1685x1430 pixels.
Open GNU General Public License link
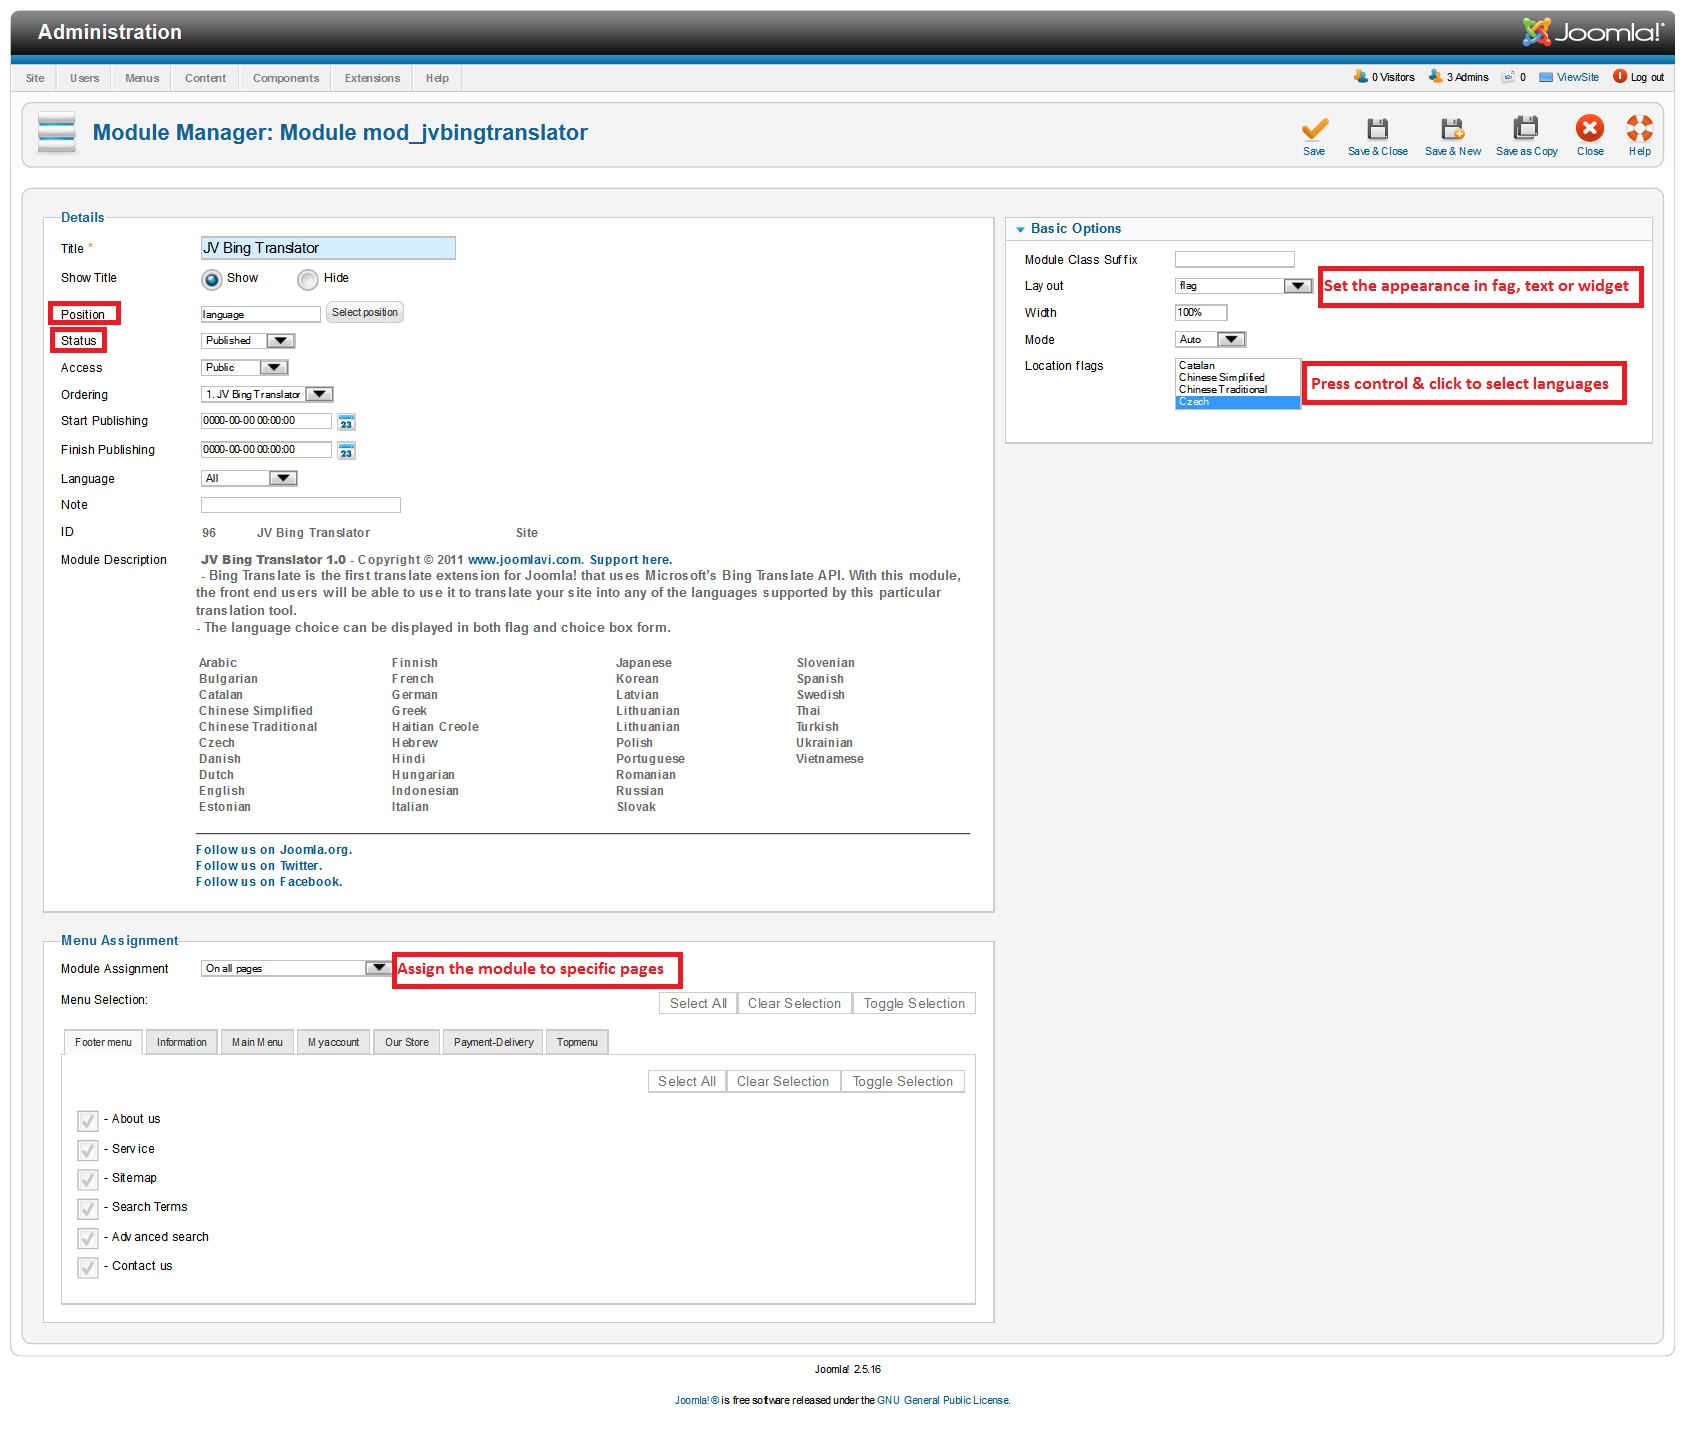pyautogui.click(x=944, y=1401)
